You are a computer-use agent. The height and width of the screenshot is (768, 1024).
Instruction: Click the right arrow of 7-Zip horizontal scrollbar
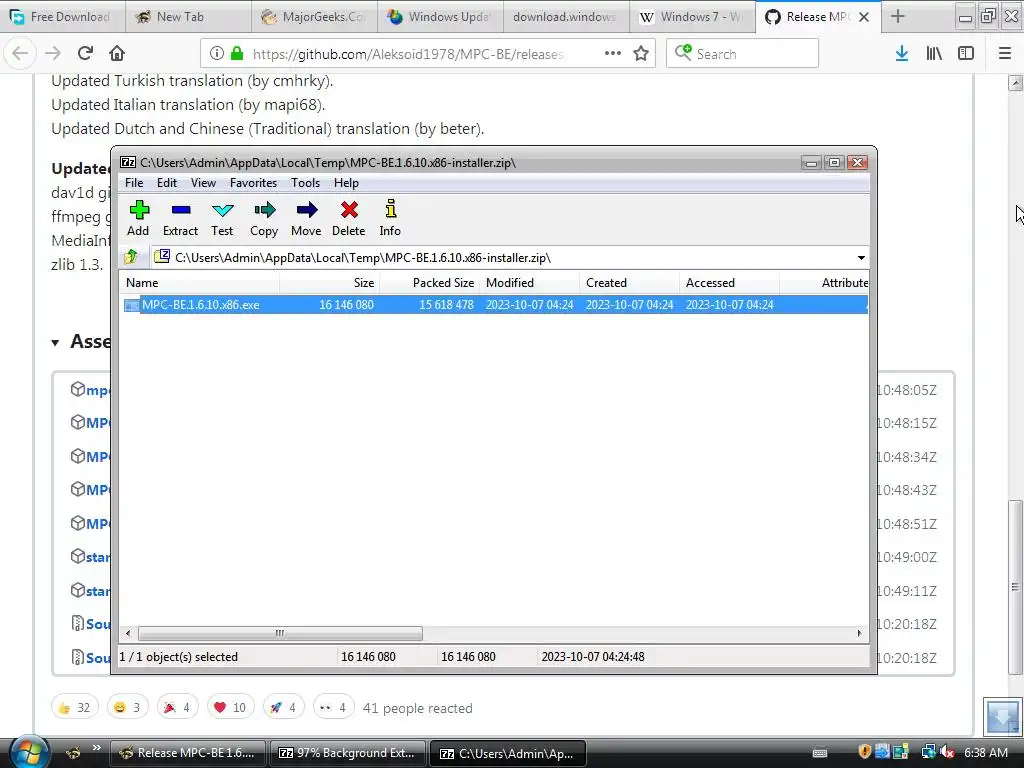(x=859, y=633)
